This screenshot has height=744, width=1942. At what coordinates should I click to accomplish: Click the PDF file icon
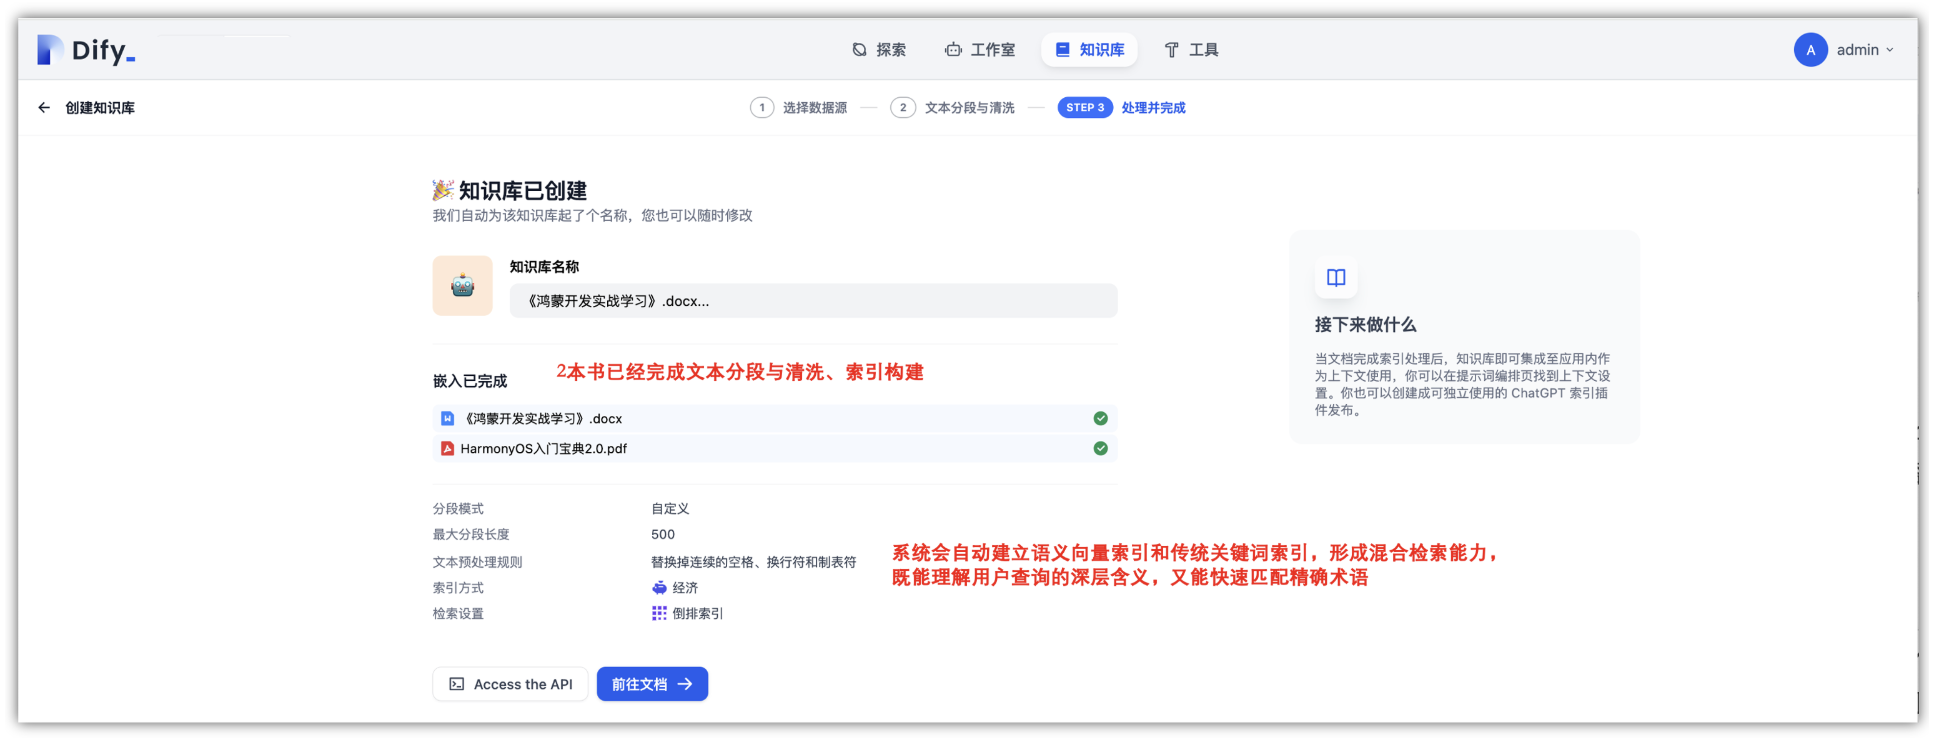pyautogui.click(x=447, y=449)
